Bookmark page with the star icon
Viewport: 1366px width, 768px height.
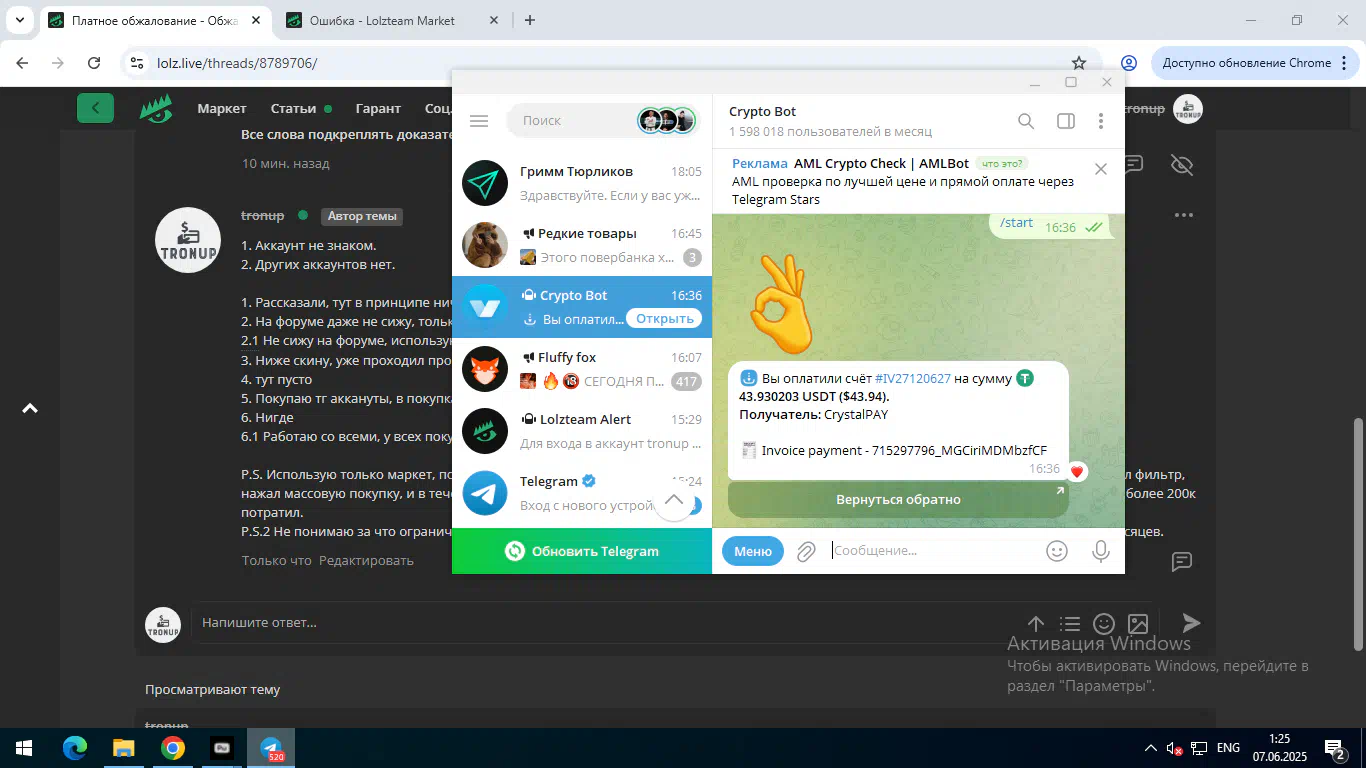click(1079, 62)
